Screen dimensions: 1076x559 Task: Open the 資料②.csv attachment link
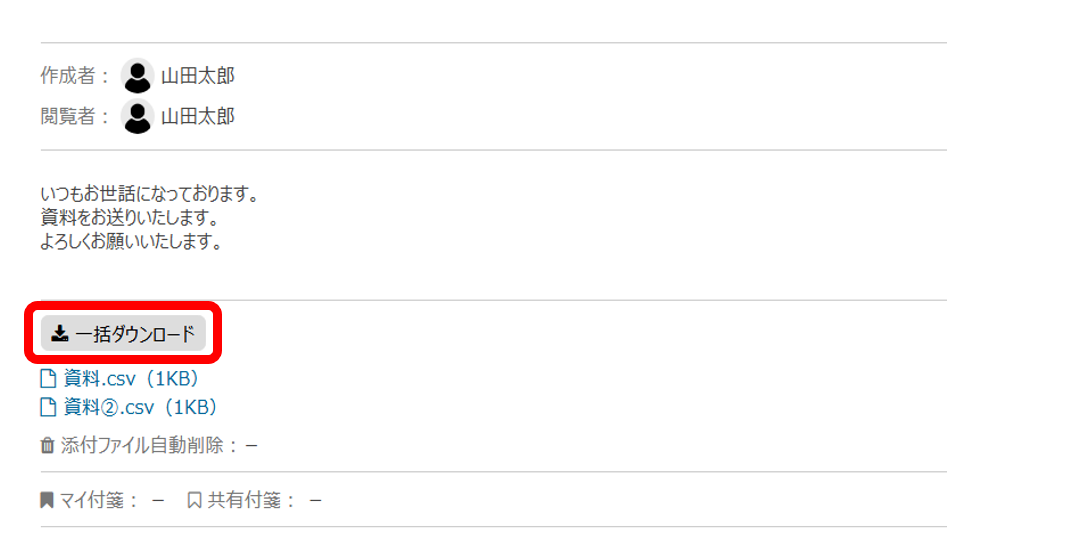pyautogui.click(x=140, y=407)
